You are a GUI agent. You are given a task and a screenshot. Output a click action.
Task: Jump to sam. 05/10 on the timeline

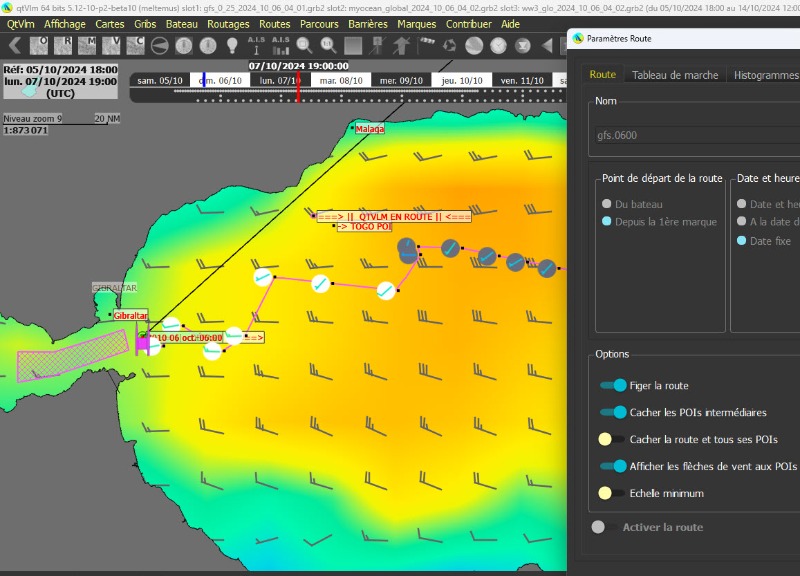point(160,81)
